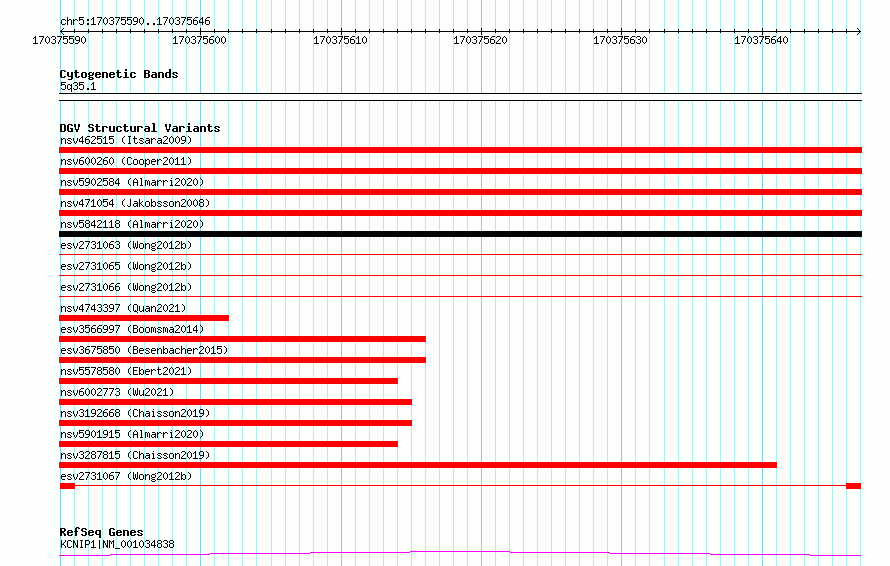Click ruler position 170375610
This screenshot has width=890, height=566.
[340, 40]
